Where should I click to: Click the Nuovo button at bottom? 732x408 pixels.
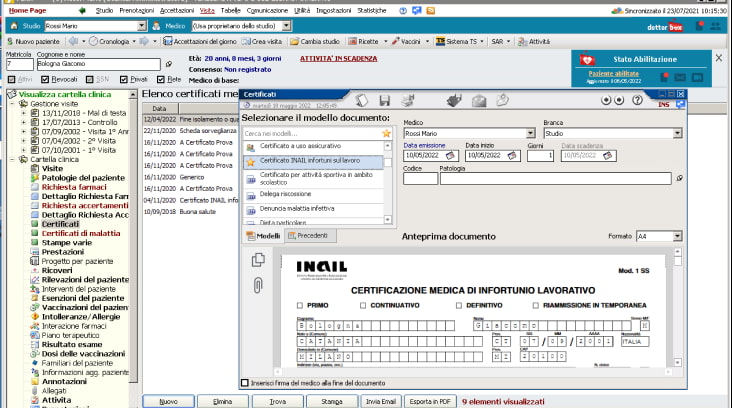[169, 401]
